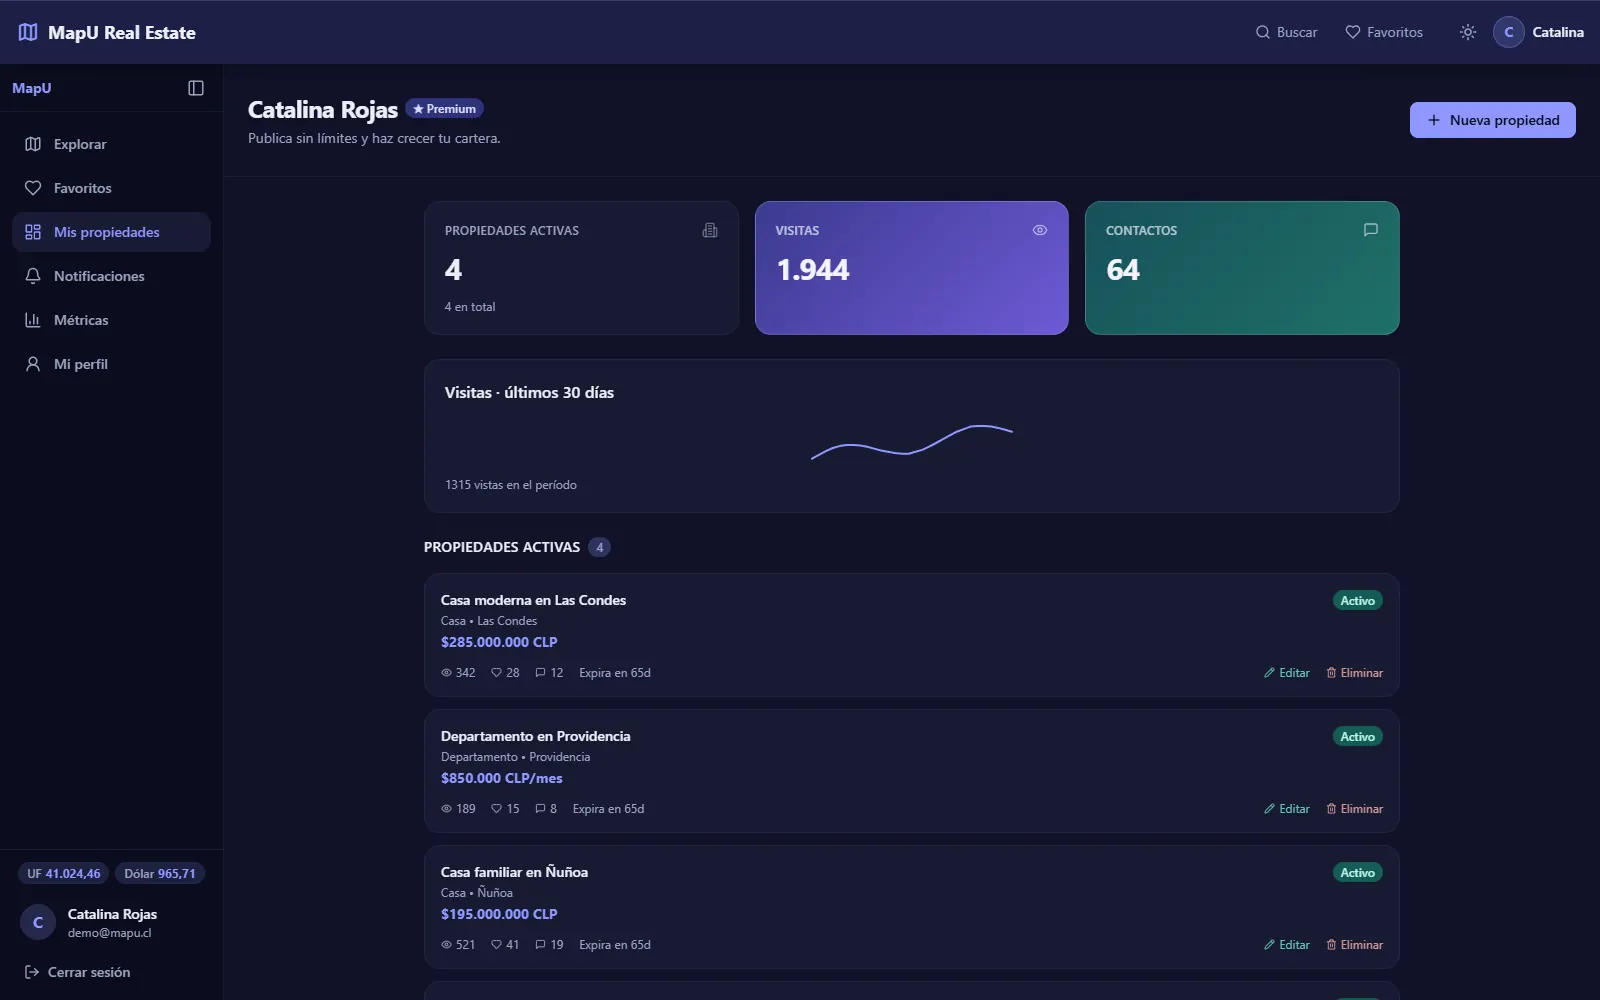
Task: Open Favoritos in the sidebar
Action: click(111, 188)
